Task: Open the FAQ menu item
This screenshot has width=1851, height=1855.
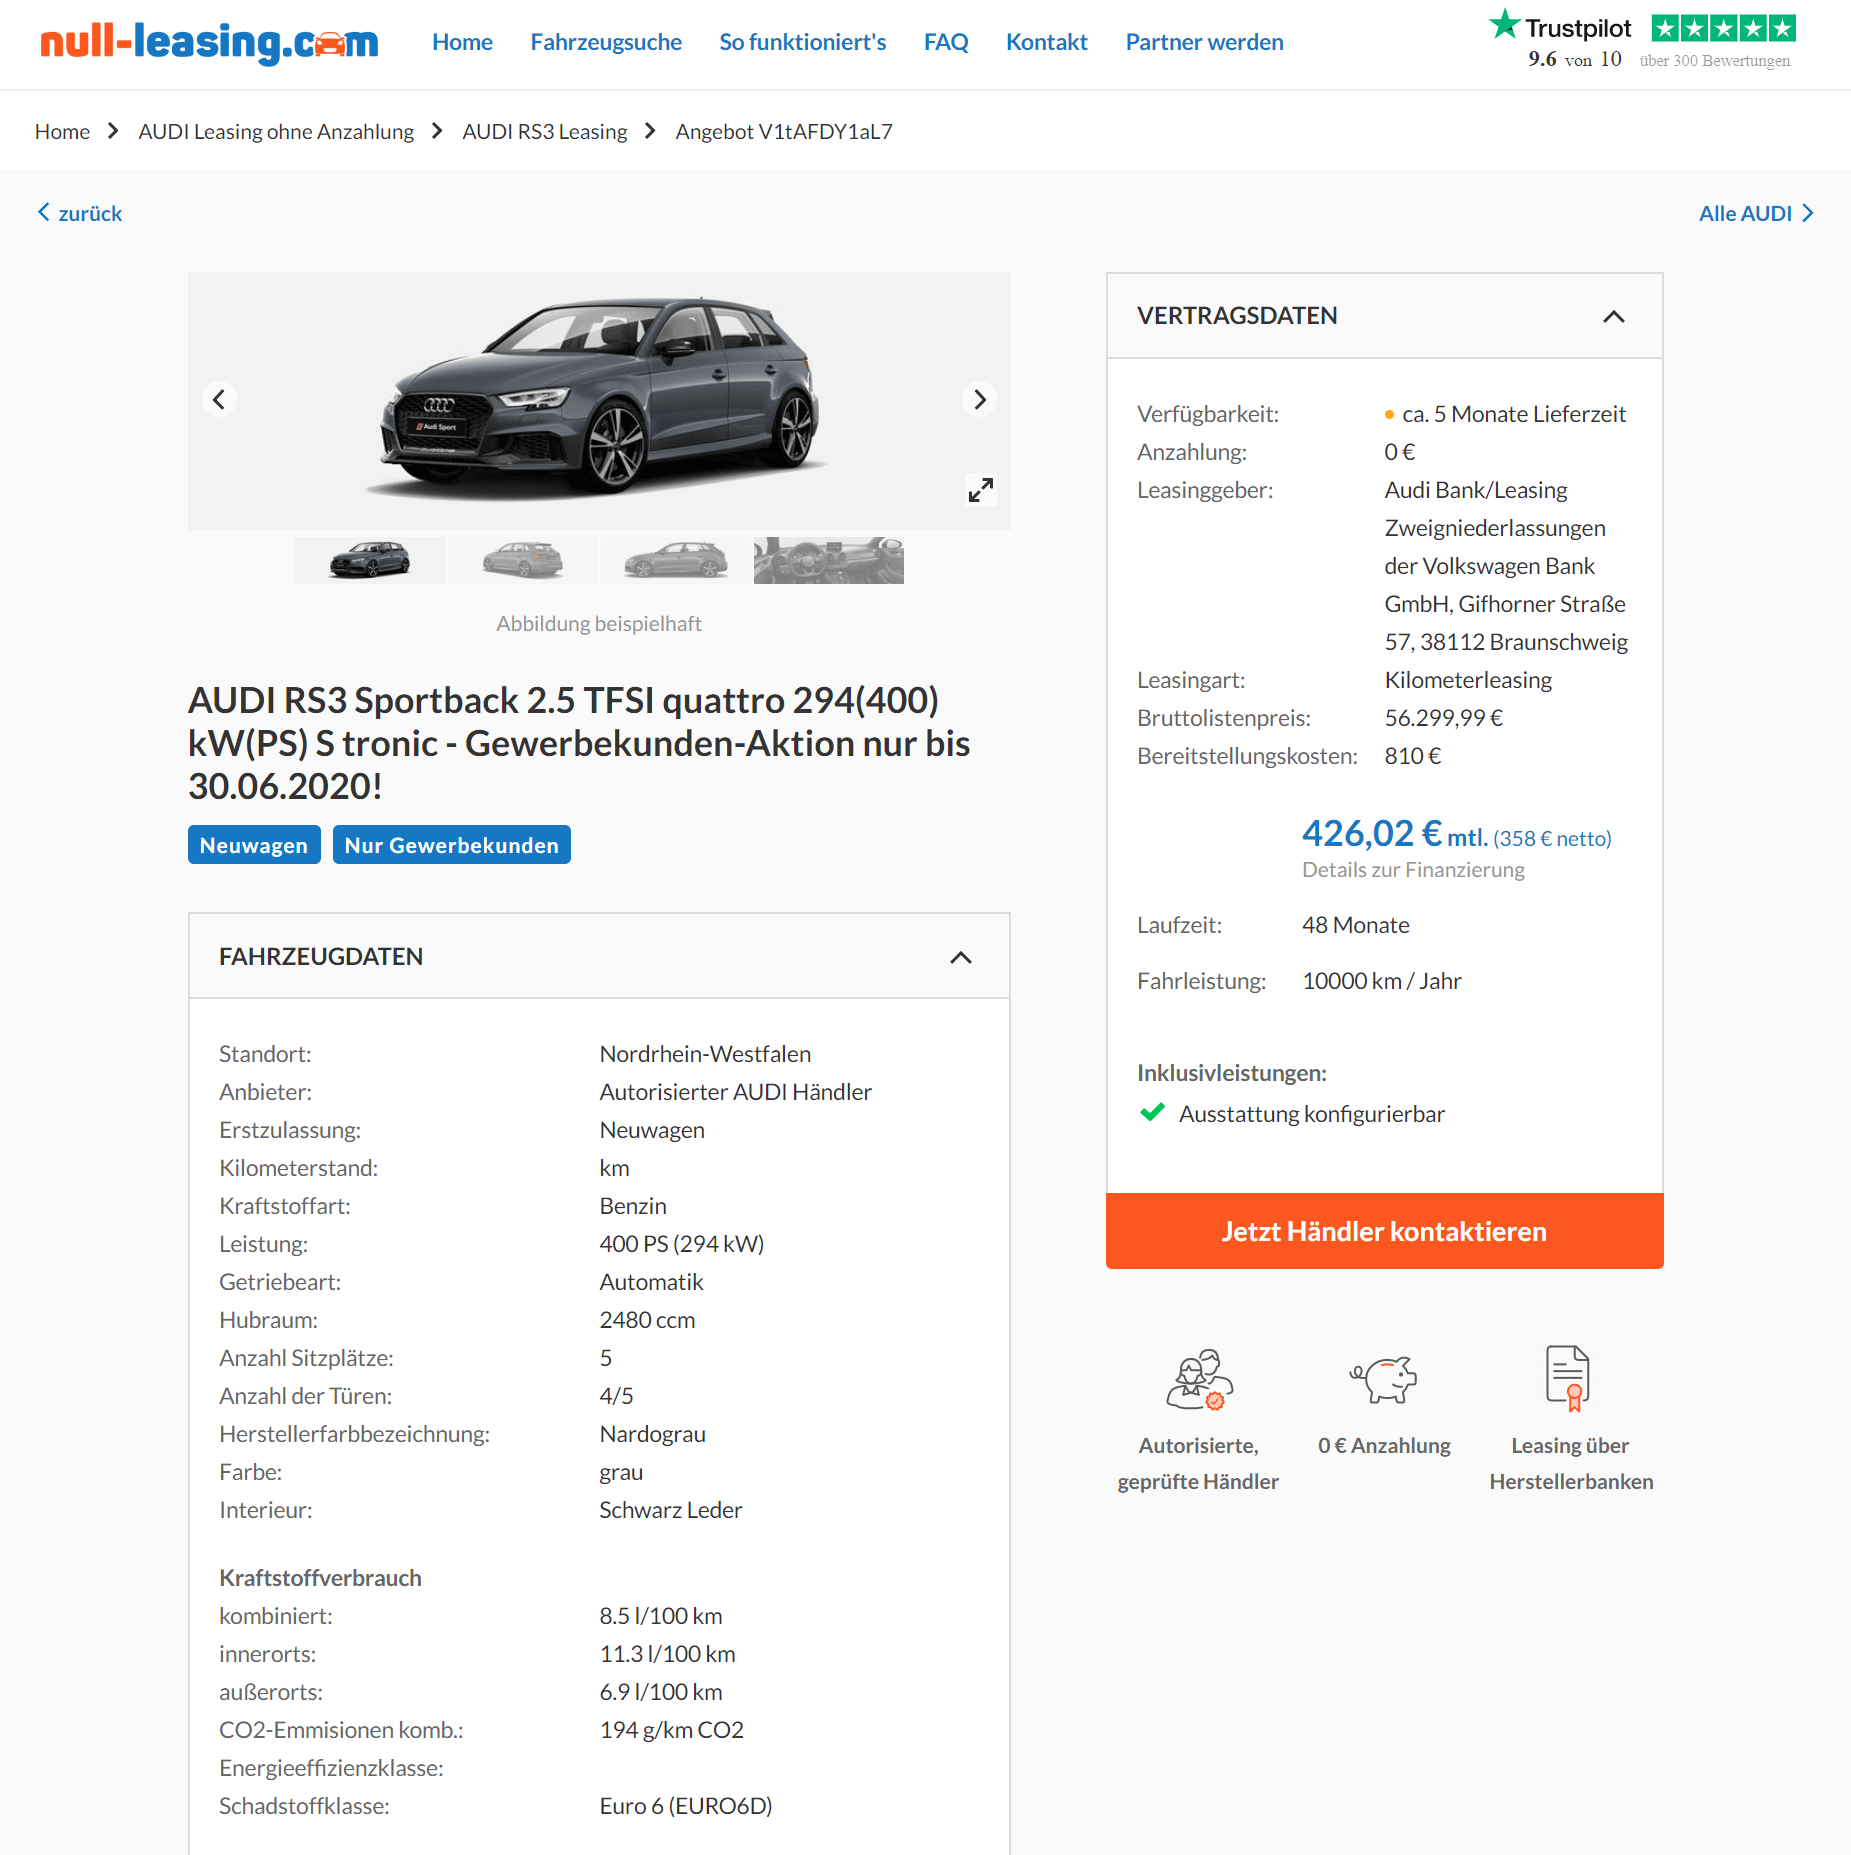Action: [x=946, y=42]
